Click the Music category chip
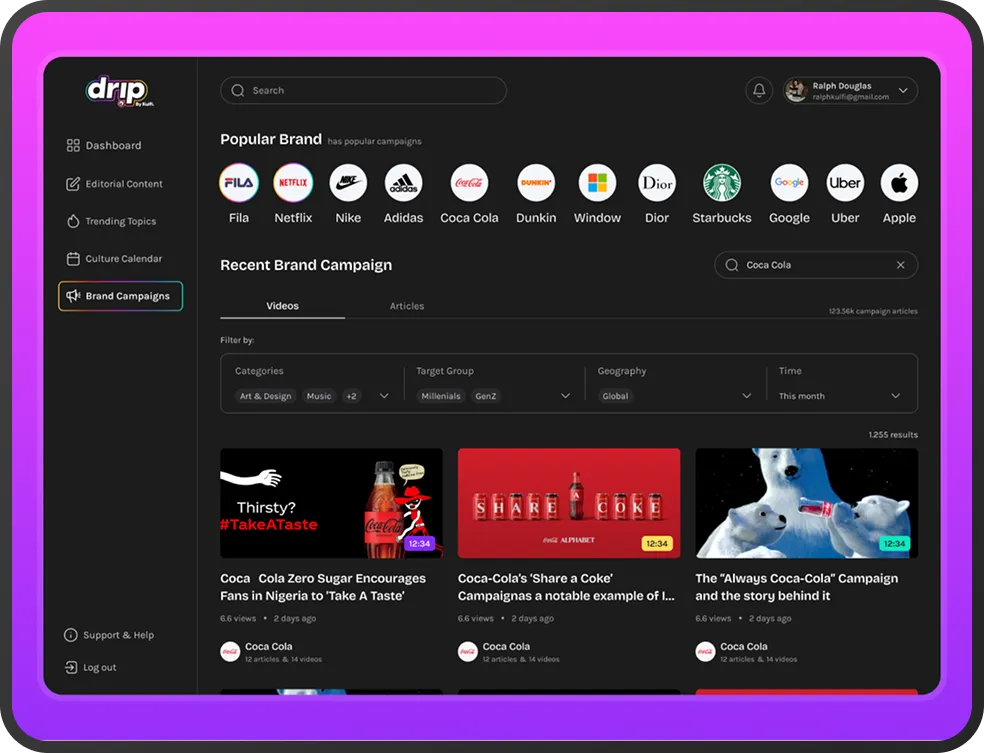This screenshot has height=753, width=984. click(319, 396)
